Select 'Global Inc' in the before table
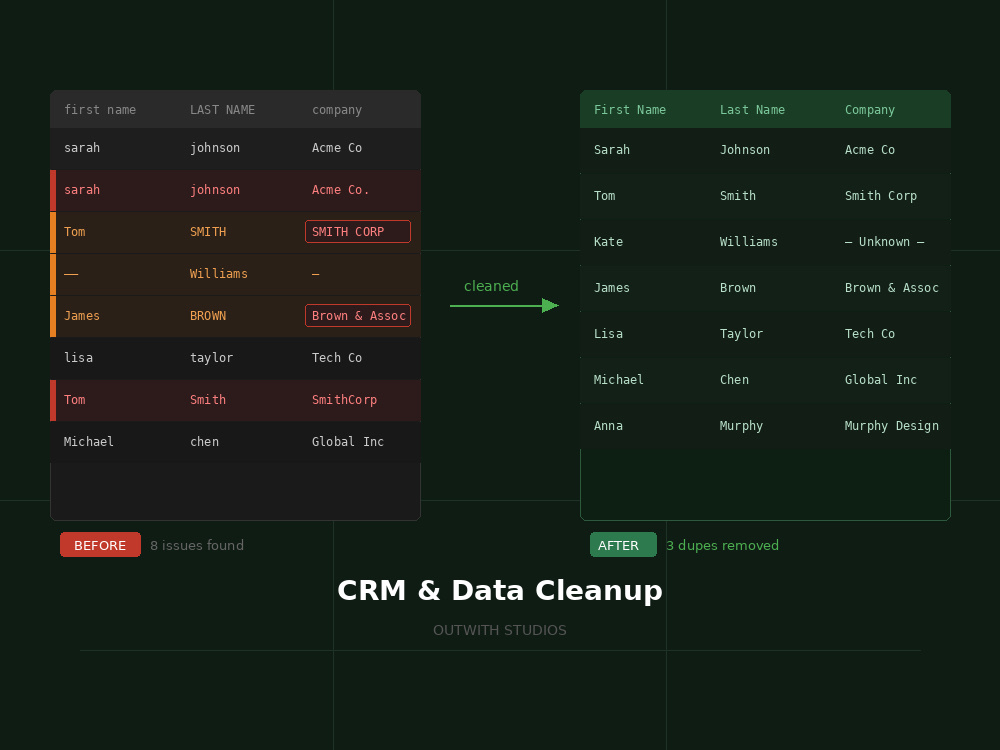The width and height of the screenshot is (1000, 750). pos(348,441)
